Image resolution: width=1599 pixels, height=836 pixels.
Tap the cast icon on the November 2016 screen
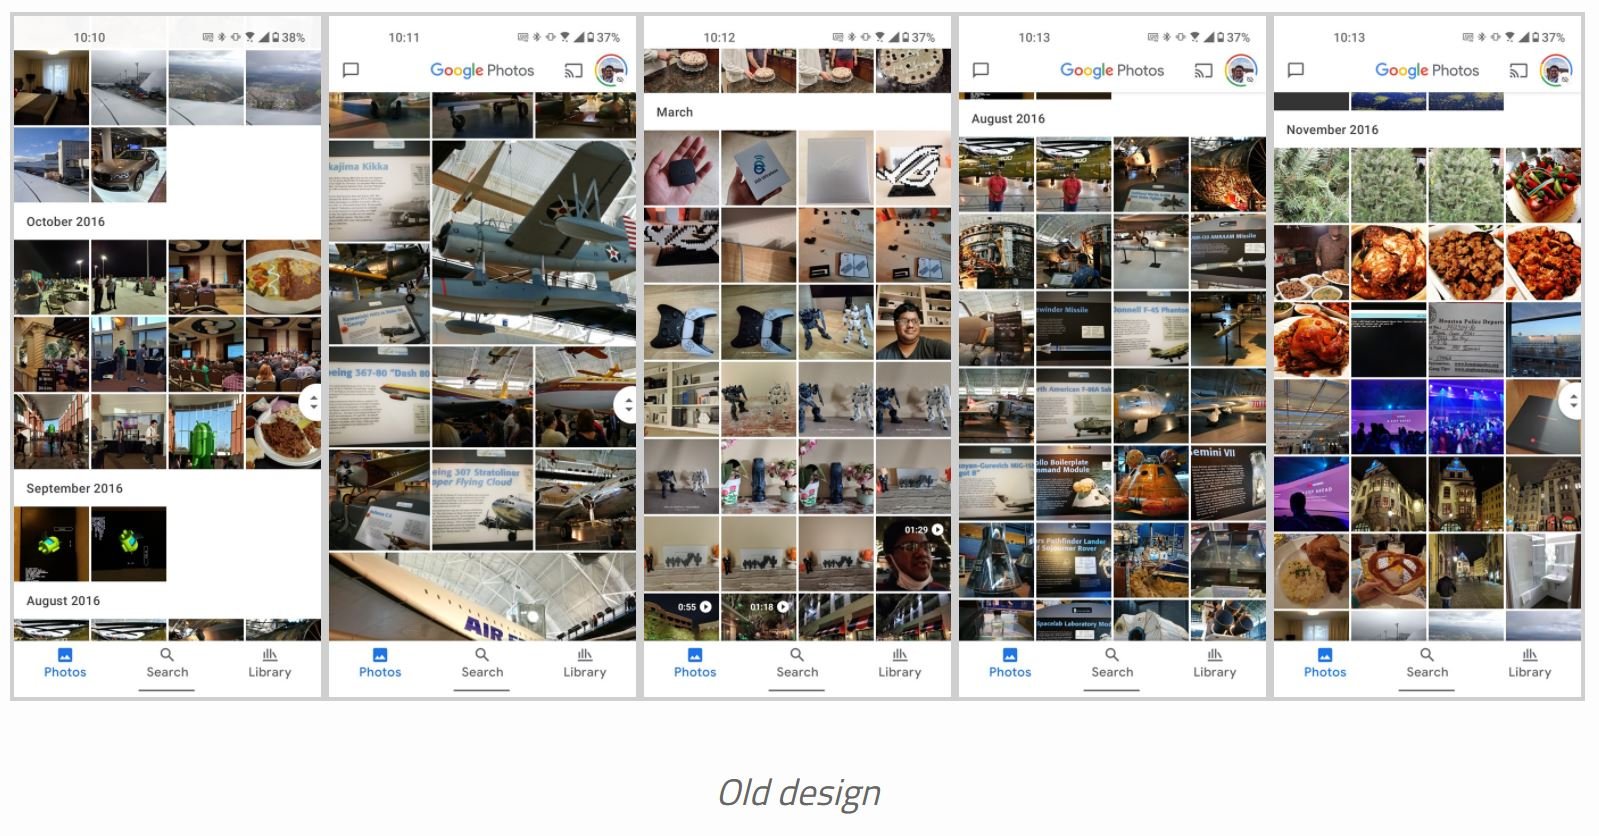point(1518,70)
